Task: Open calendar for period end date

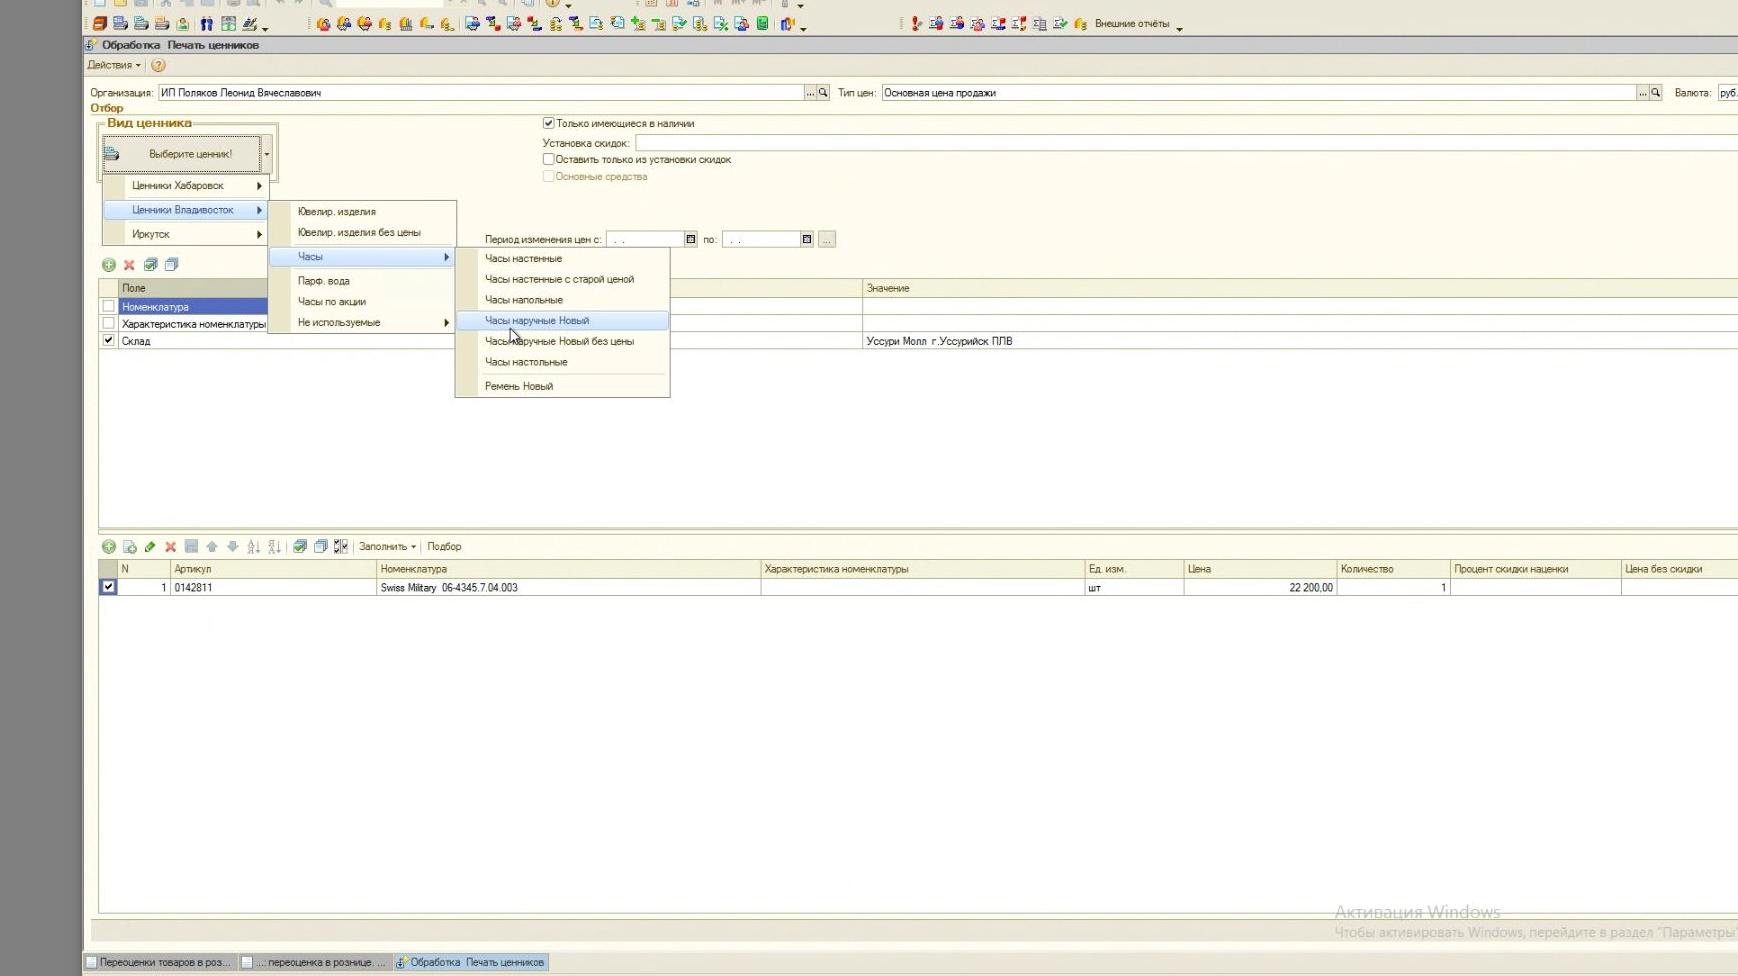Action: 807,240
